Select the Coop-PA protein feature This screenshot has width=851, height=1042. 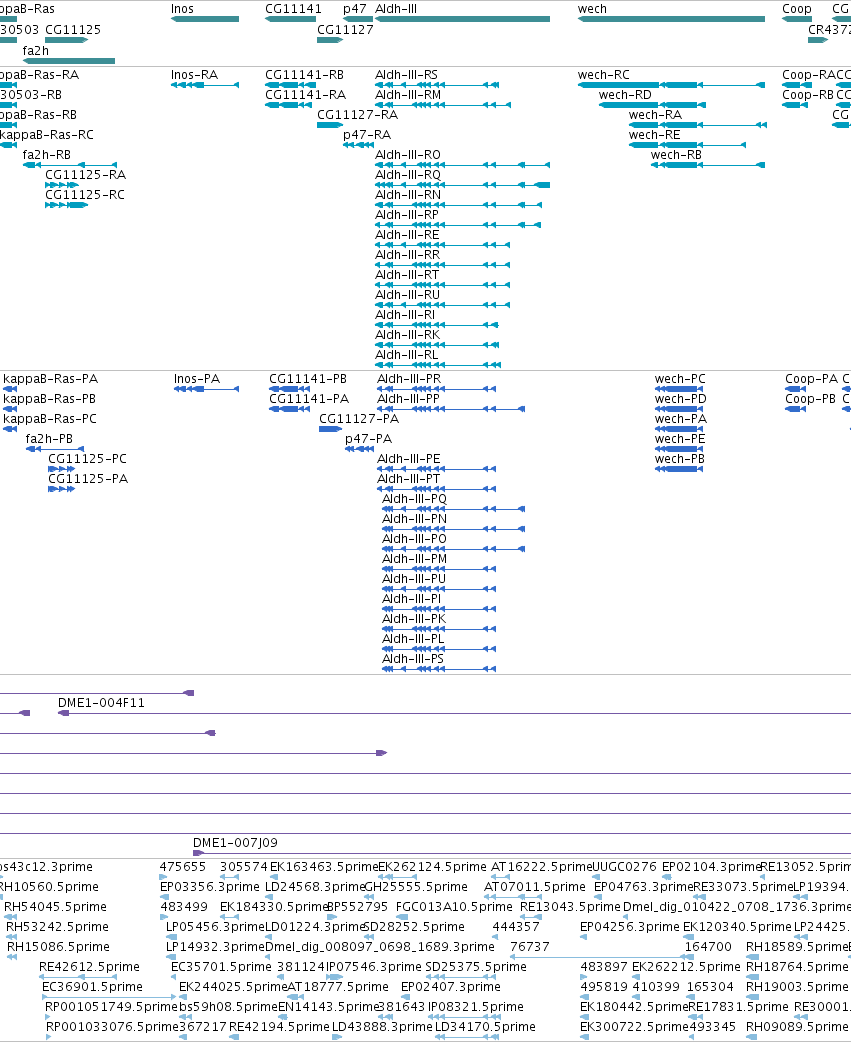pos(796,389)
